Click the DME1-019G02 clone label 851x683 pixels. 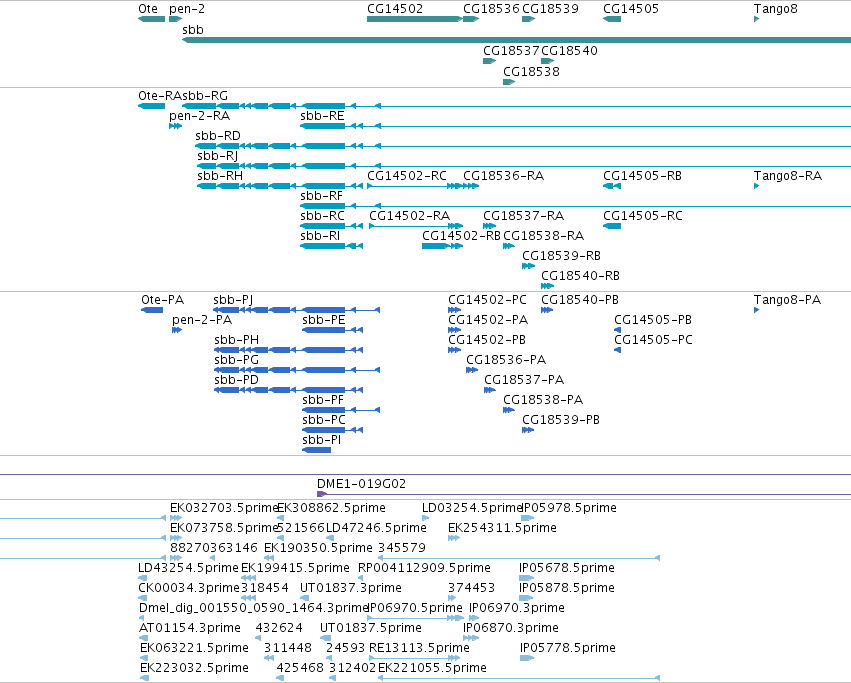pyautogui.click(x=361, y=484)
